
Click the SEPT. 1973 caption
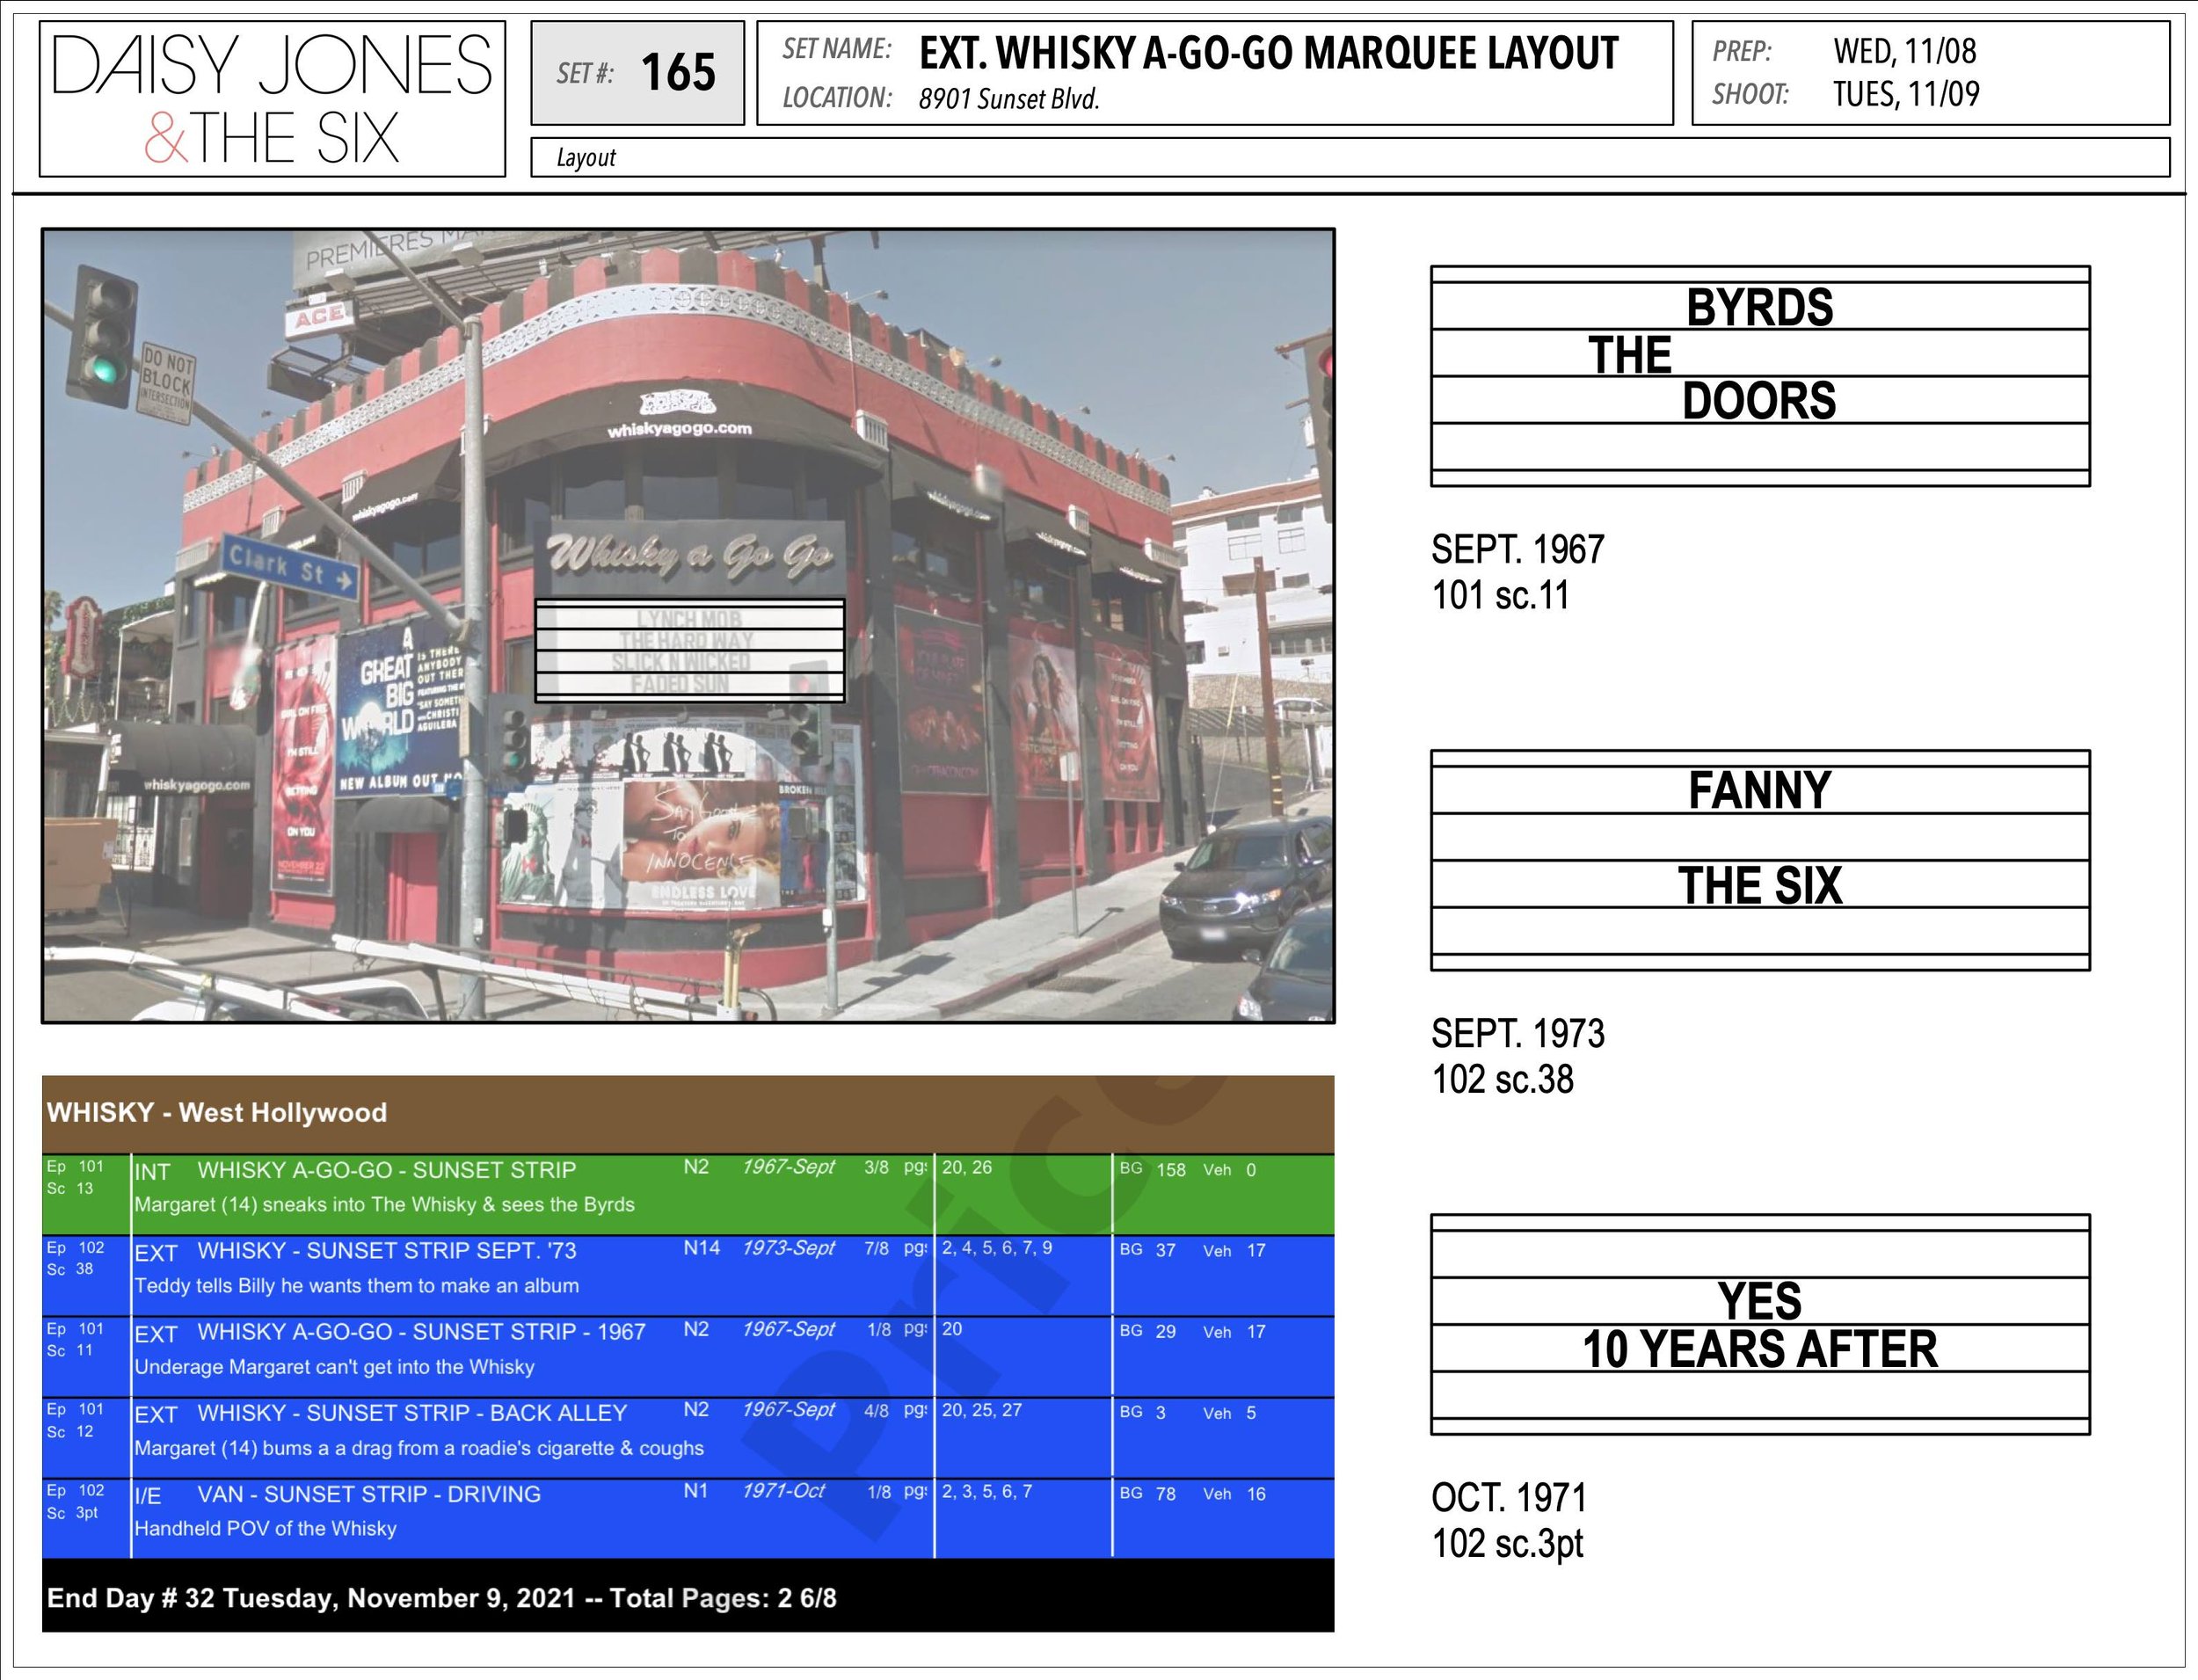point(1517,1033)
